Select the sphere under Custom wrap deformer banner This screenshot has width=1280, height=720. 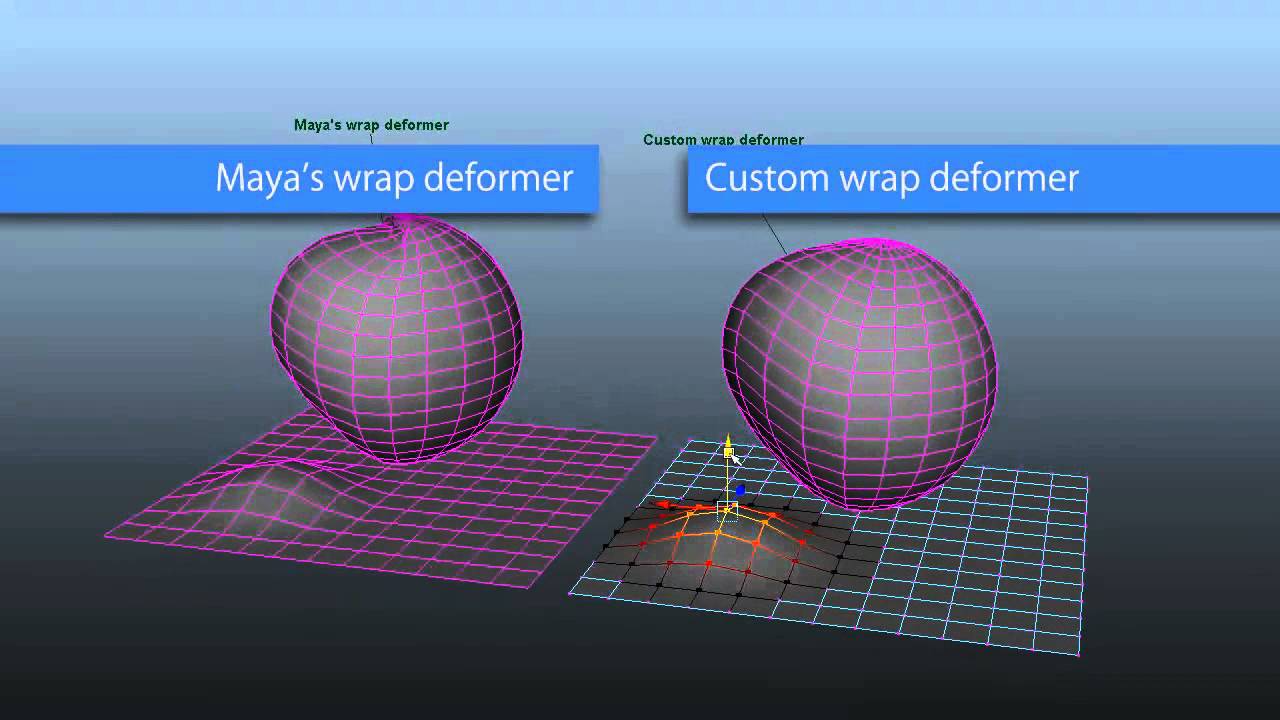click(x=860, y=373)
